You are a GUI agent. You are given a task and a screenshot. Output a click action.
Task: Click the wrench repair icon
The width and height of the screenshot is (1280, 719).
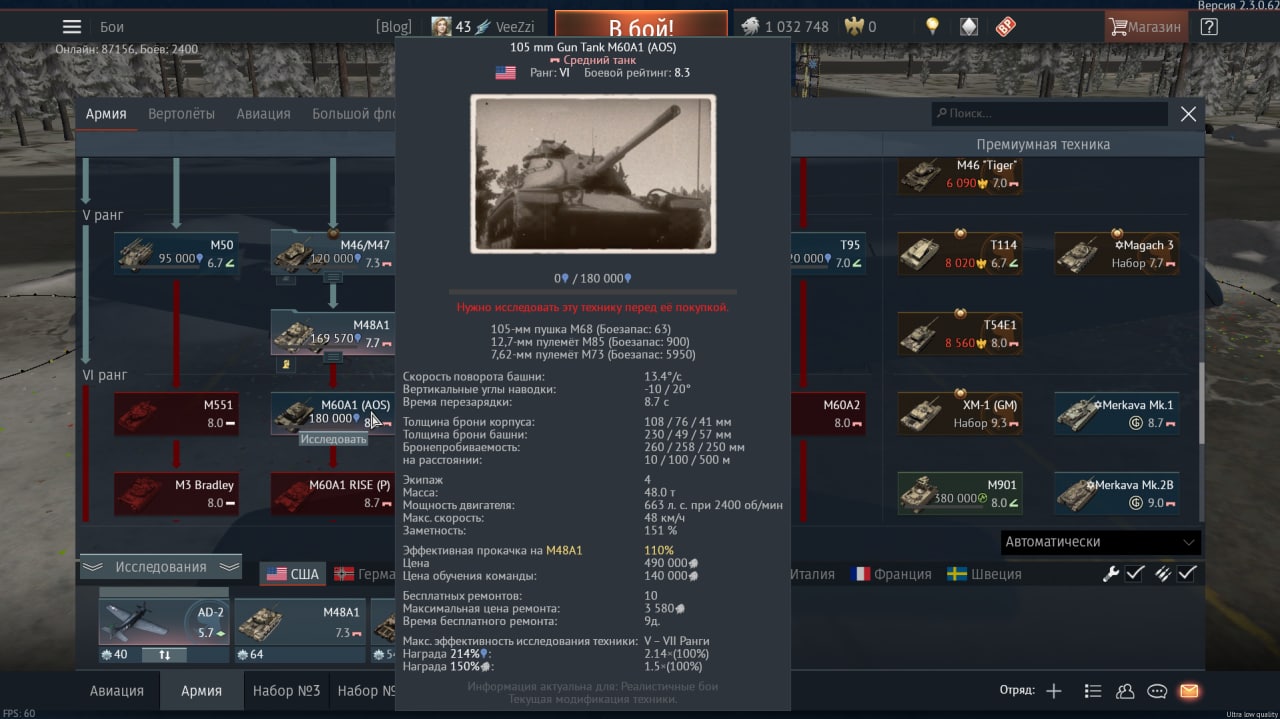pyautogui.click(x=1111, y=573)
